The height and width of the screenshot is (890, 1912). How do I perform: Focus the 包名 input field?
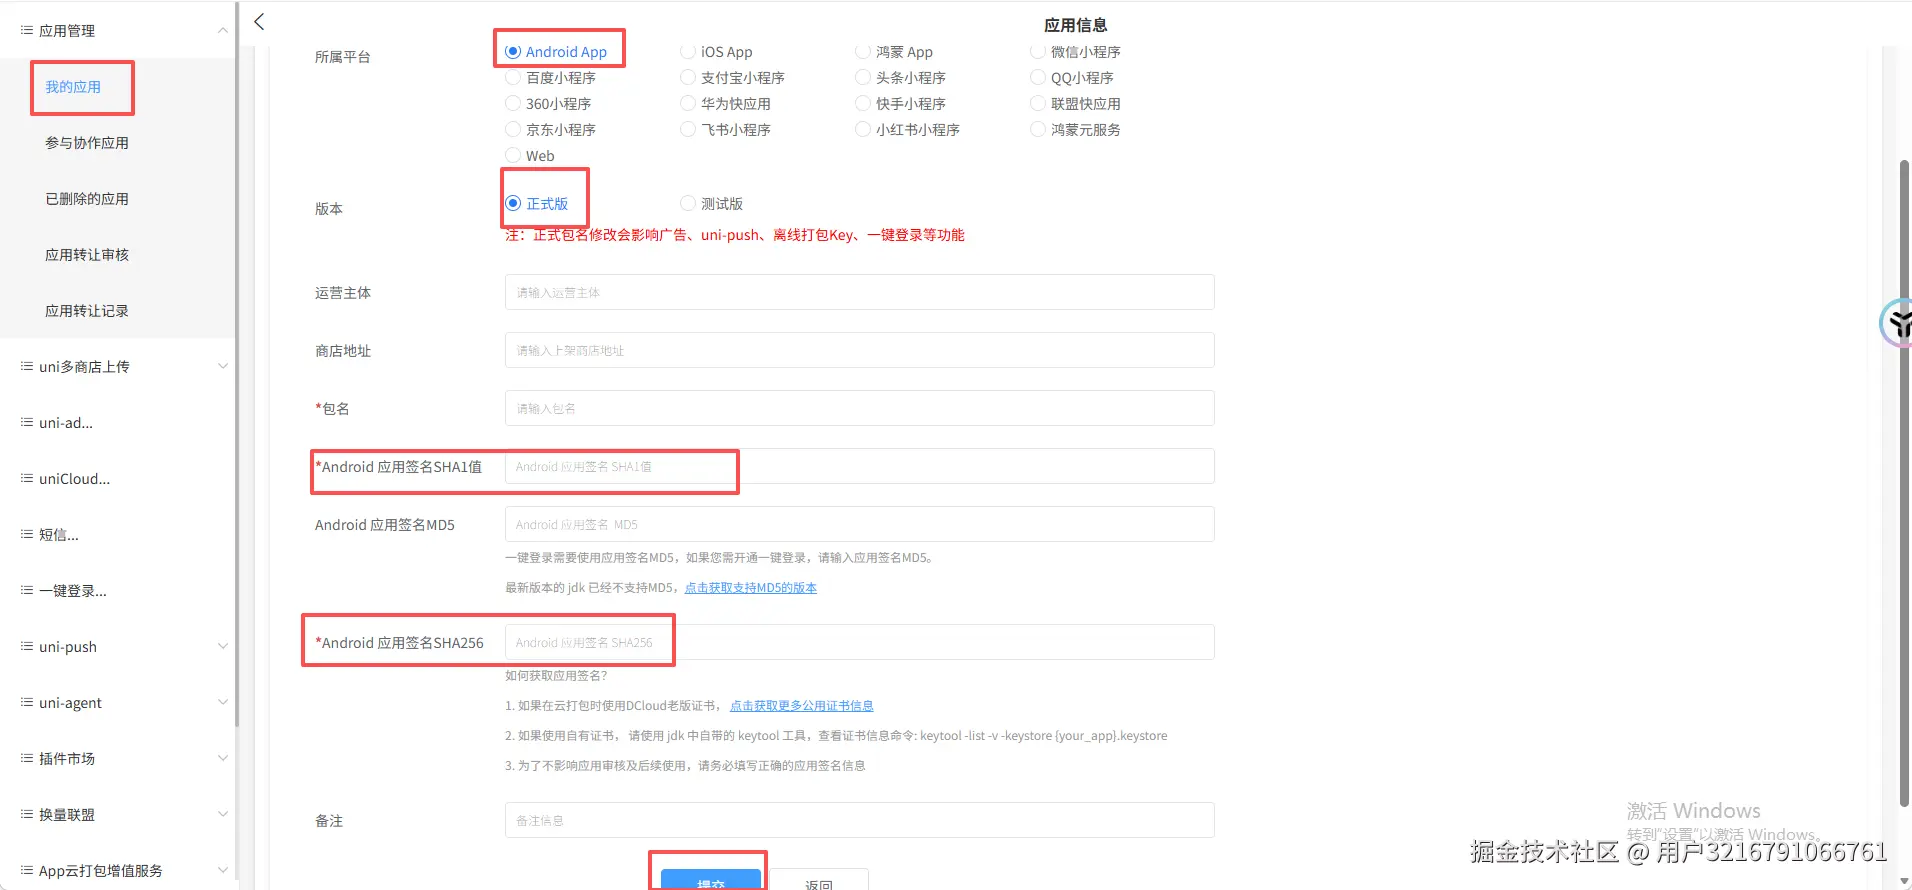(x=860, y=409)
